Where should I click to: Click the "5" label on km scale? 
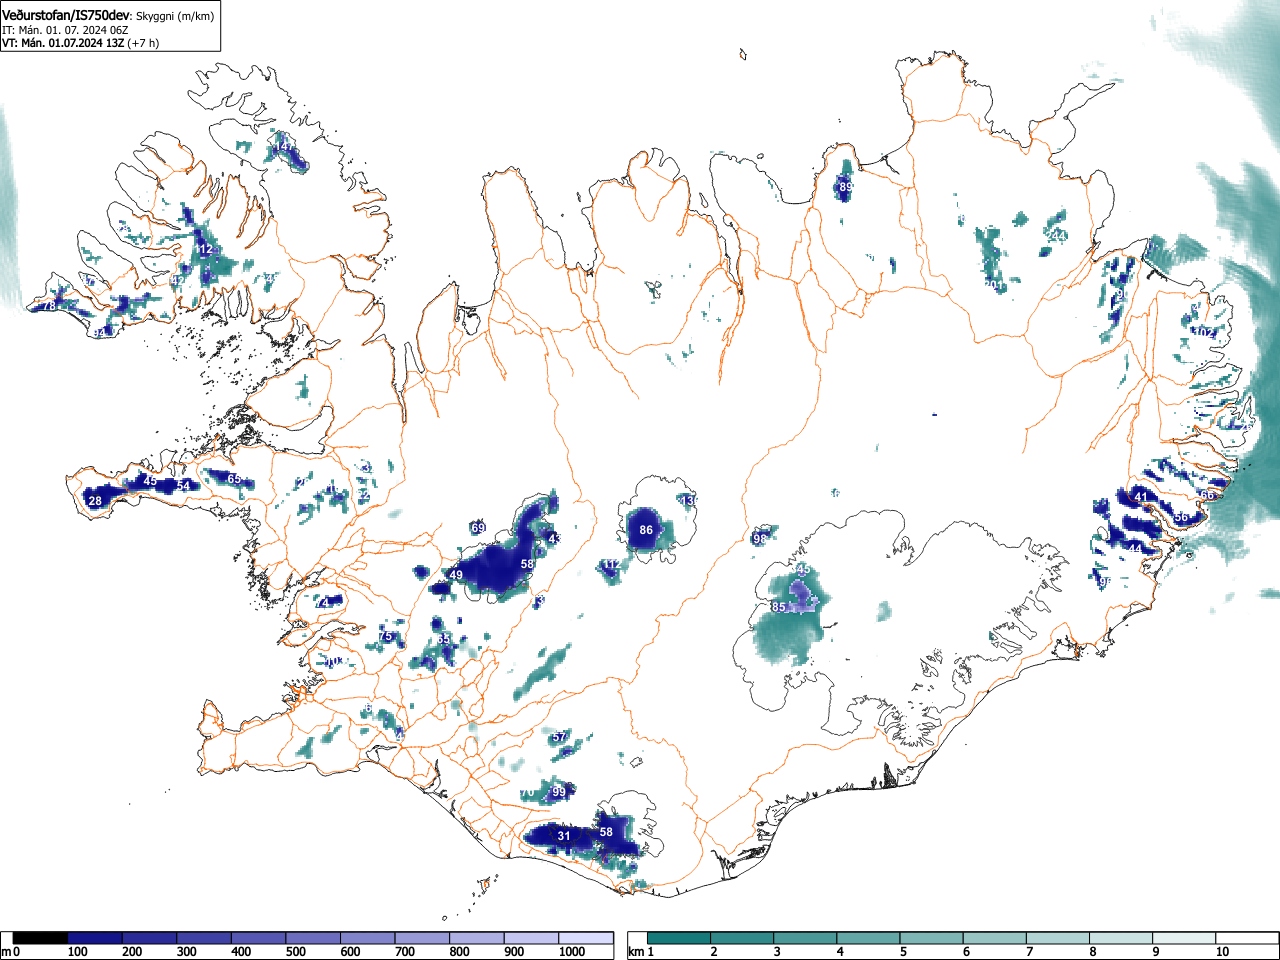tap(903, 952)
